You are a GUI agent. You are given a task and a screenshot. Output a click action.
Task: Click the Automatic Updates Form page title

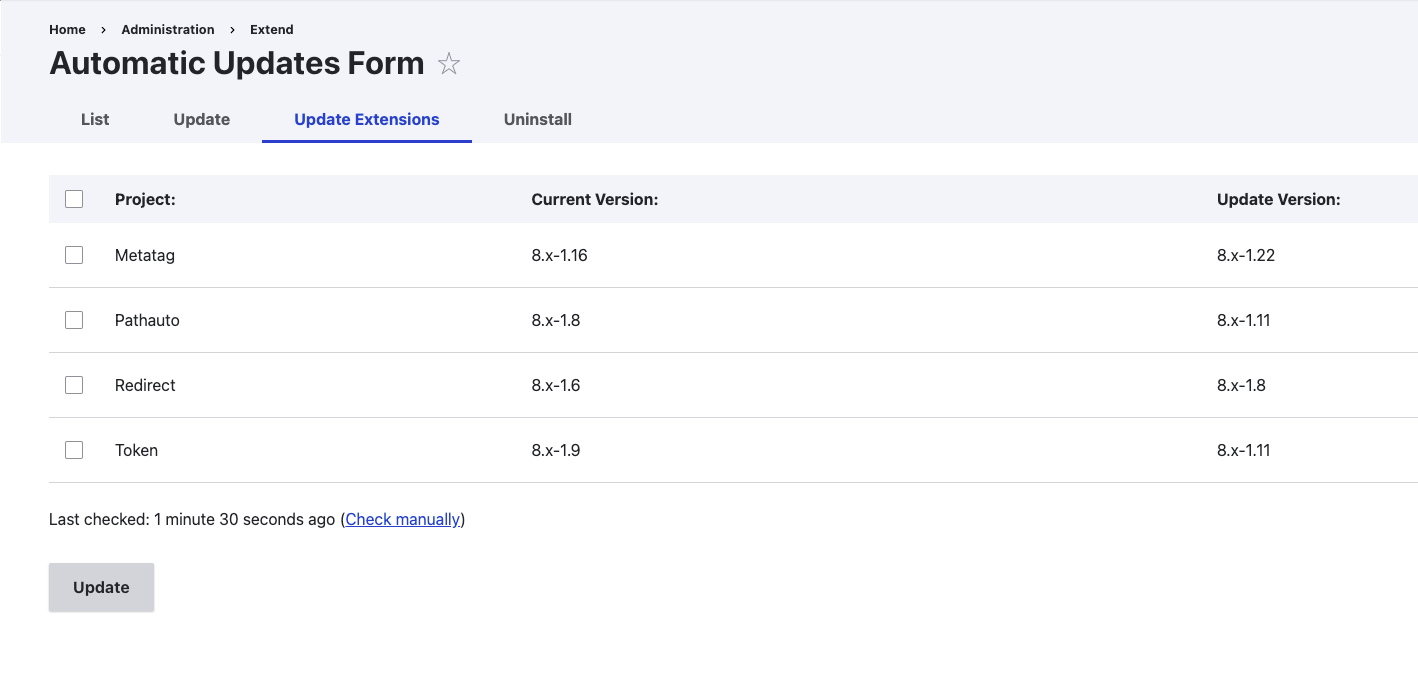(236, 63)
